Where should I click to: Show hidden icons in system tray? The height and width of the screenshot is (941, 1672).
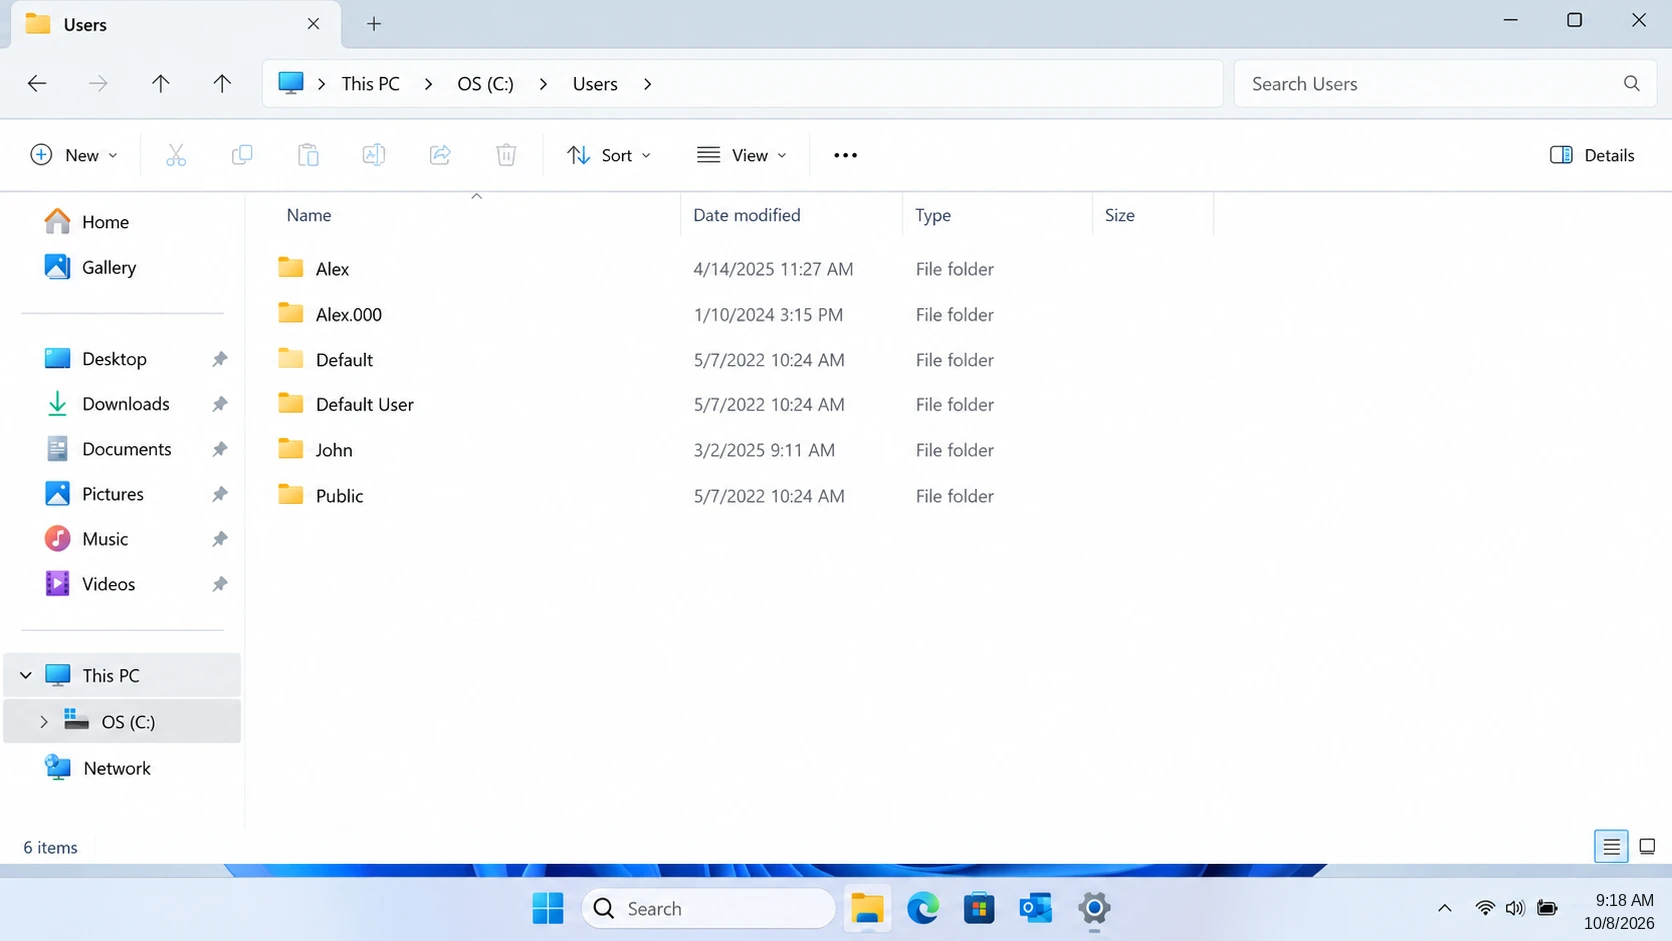(1444, 908)
